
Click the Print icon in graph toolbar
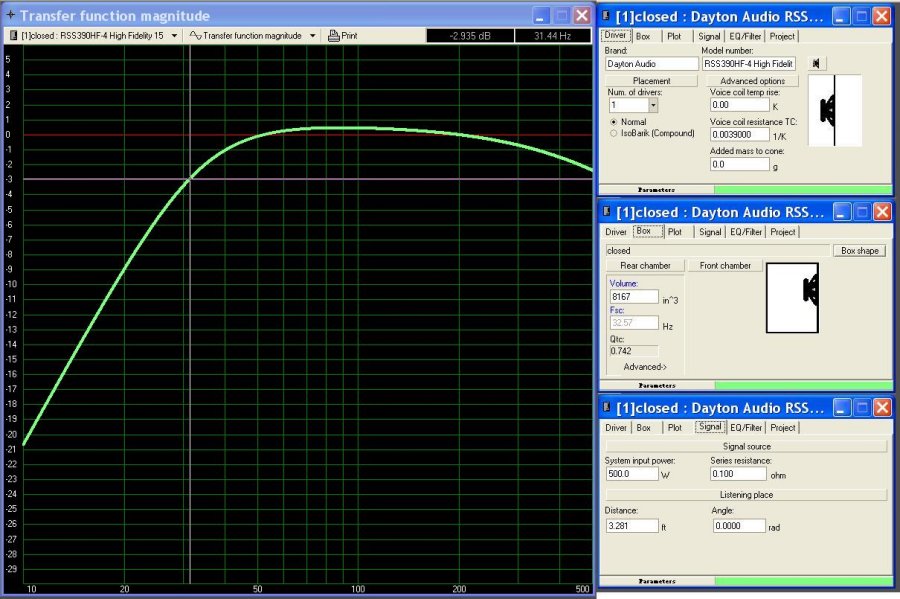tap(333, 36)
